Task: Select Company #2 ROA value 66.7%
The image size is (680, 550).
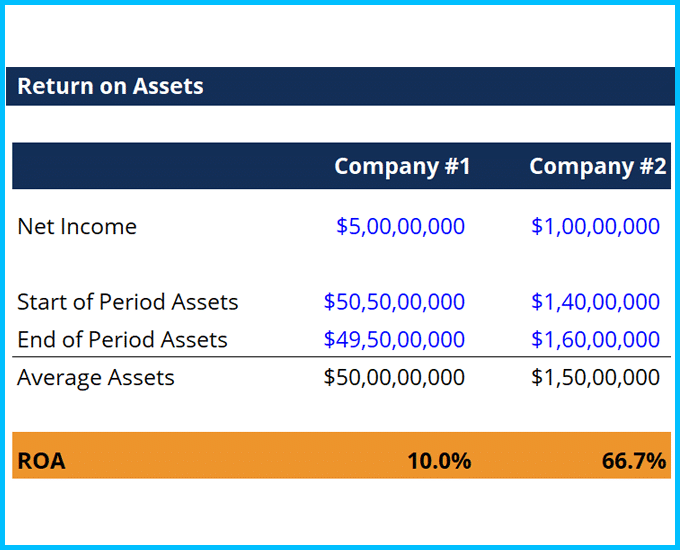Action: (633, 461)
